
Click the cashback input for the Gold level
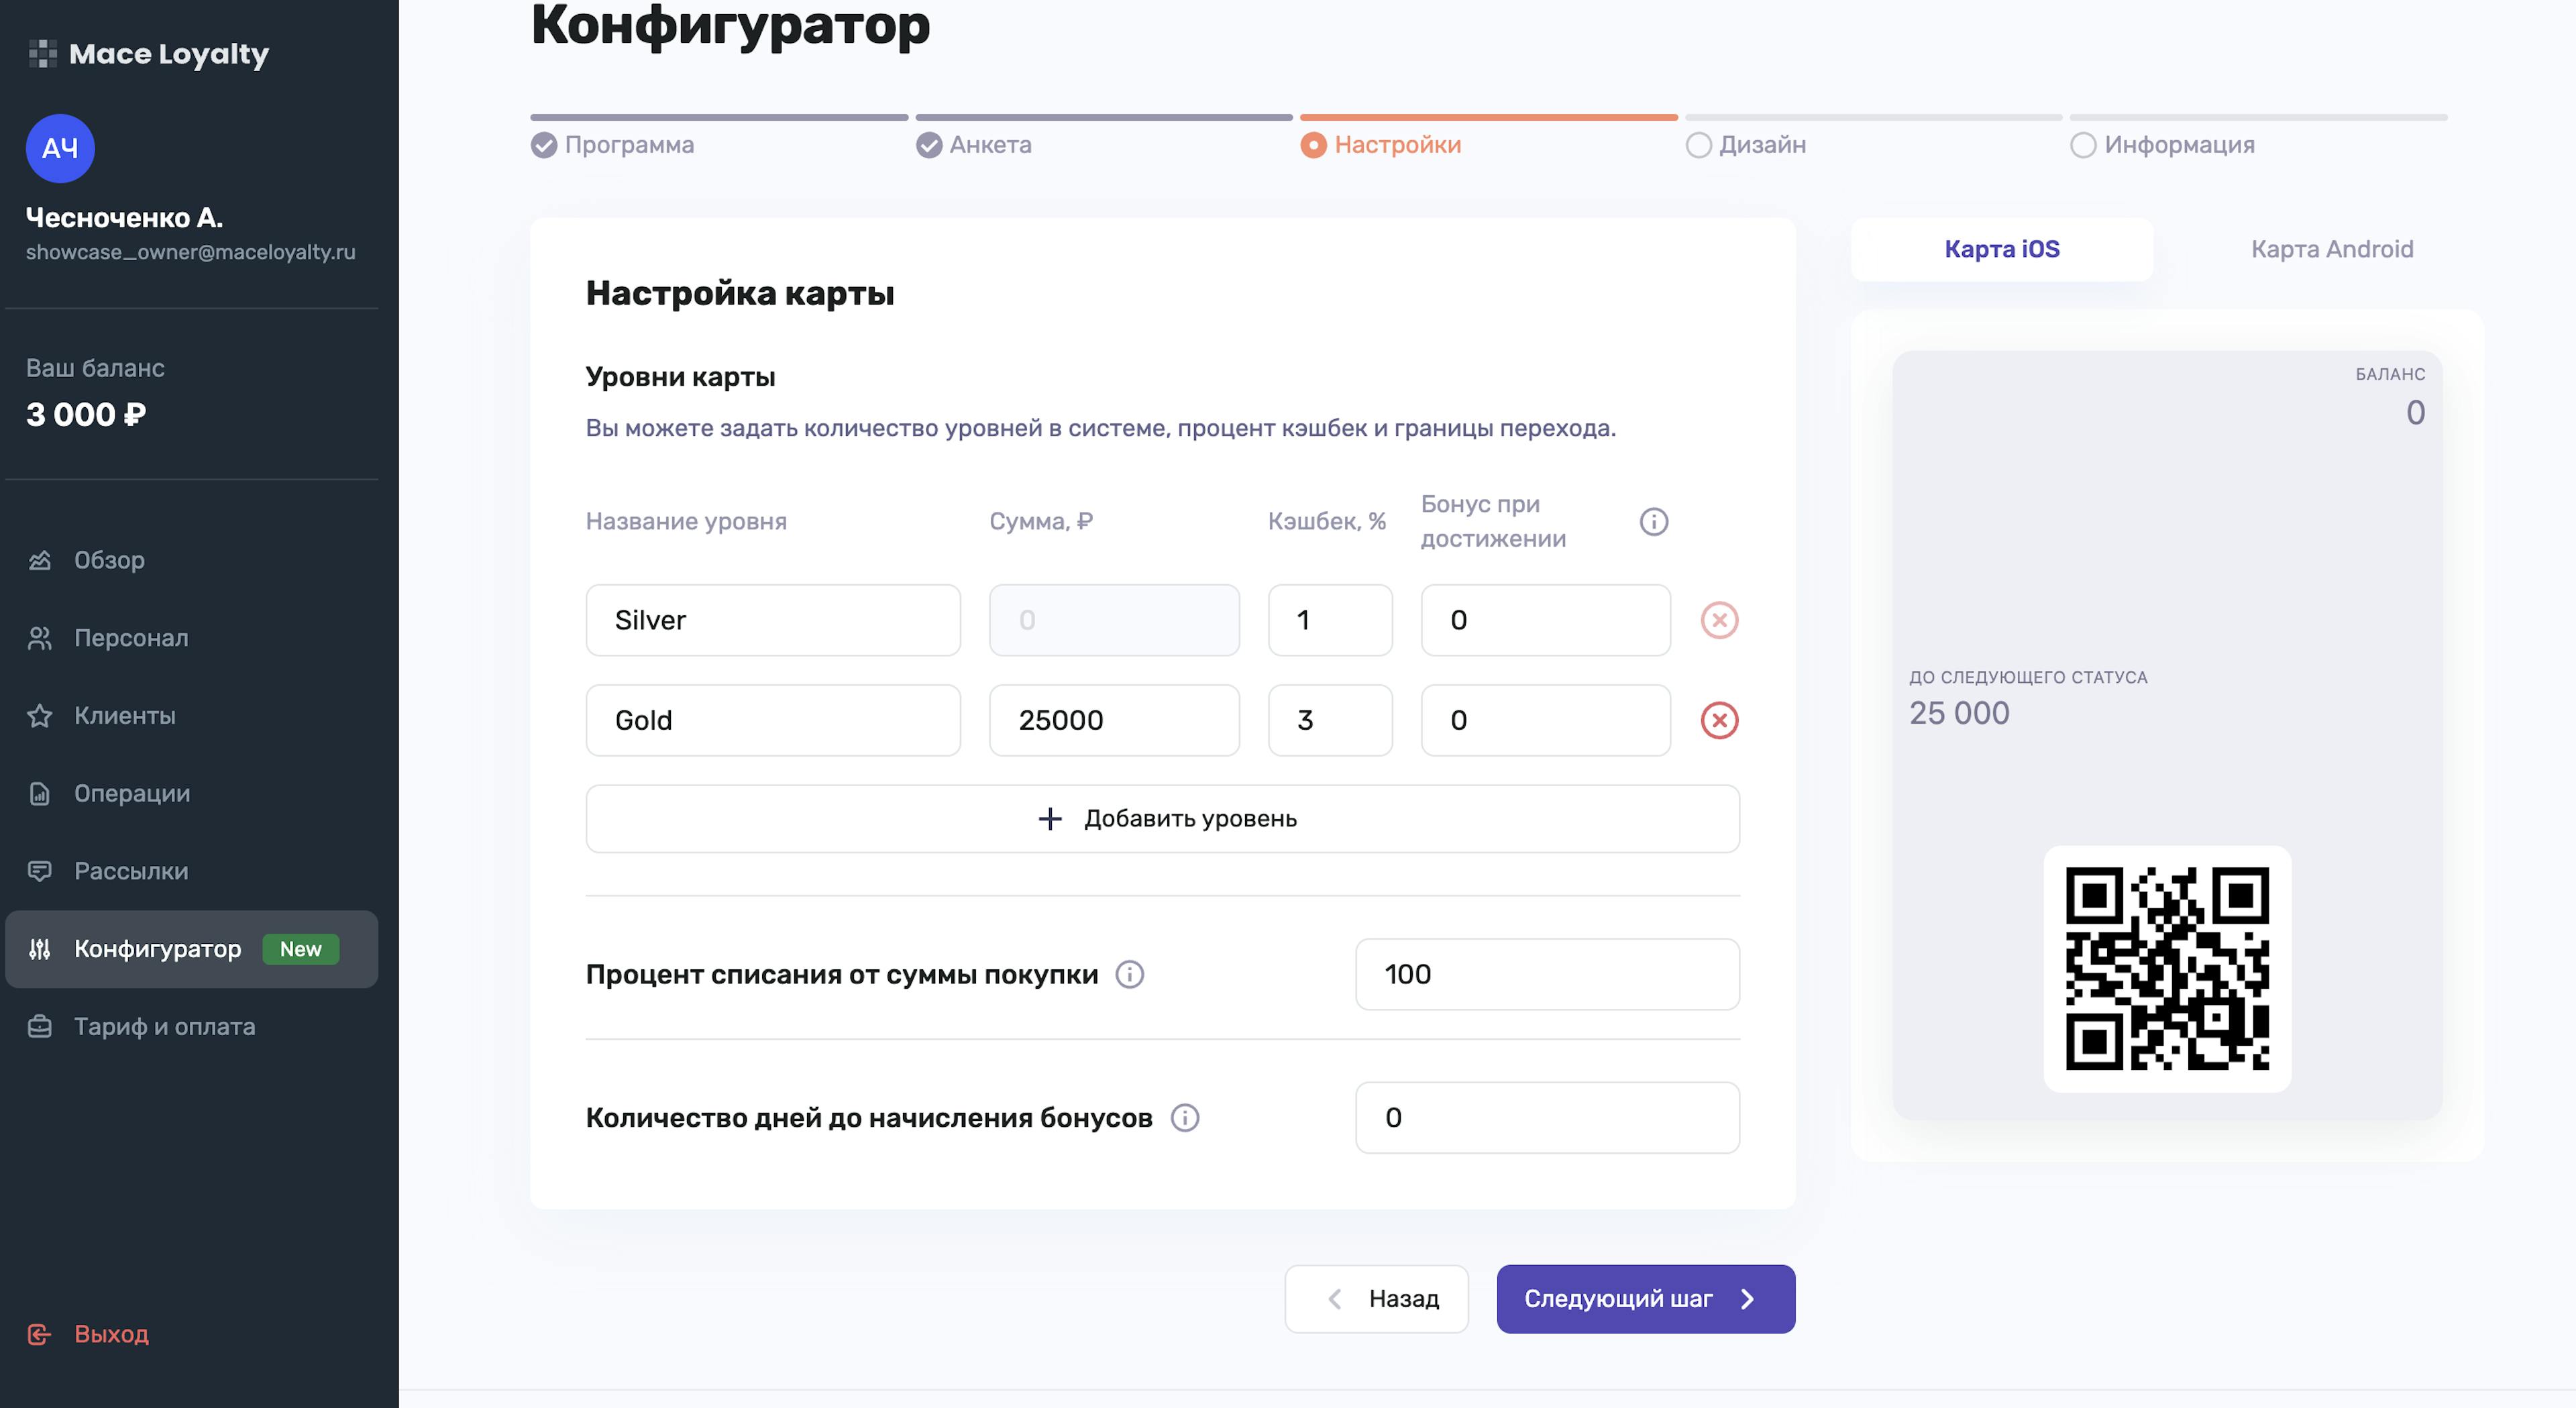1330,720
